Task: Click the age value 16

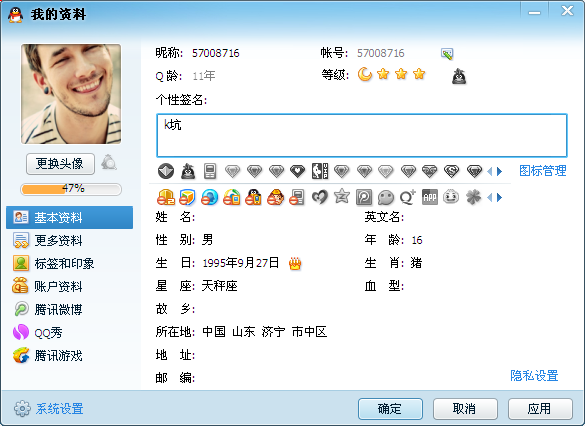Action: pyautogui.click(x=417, y=240)
